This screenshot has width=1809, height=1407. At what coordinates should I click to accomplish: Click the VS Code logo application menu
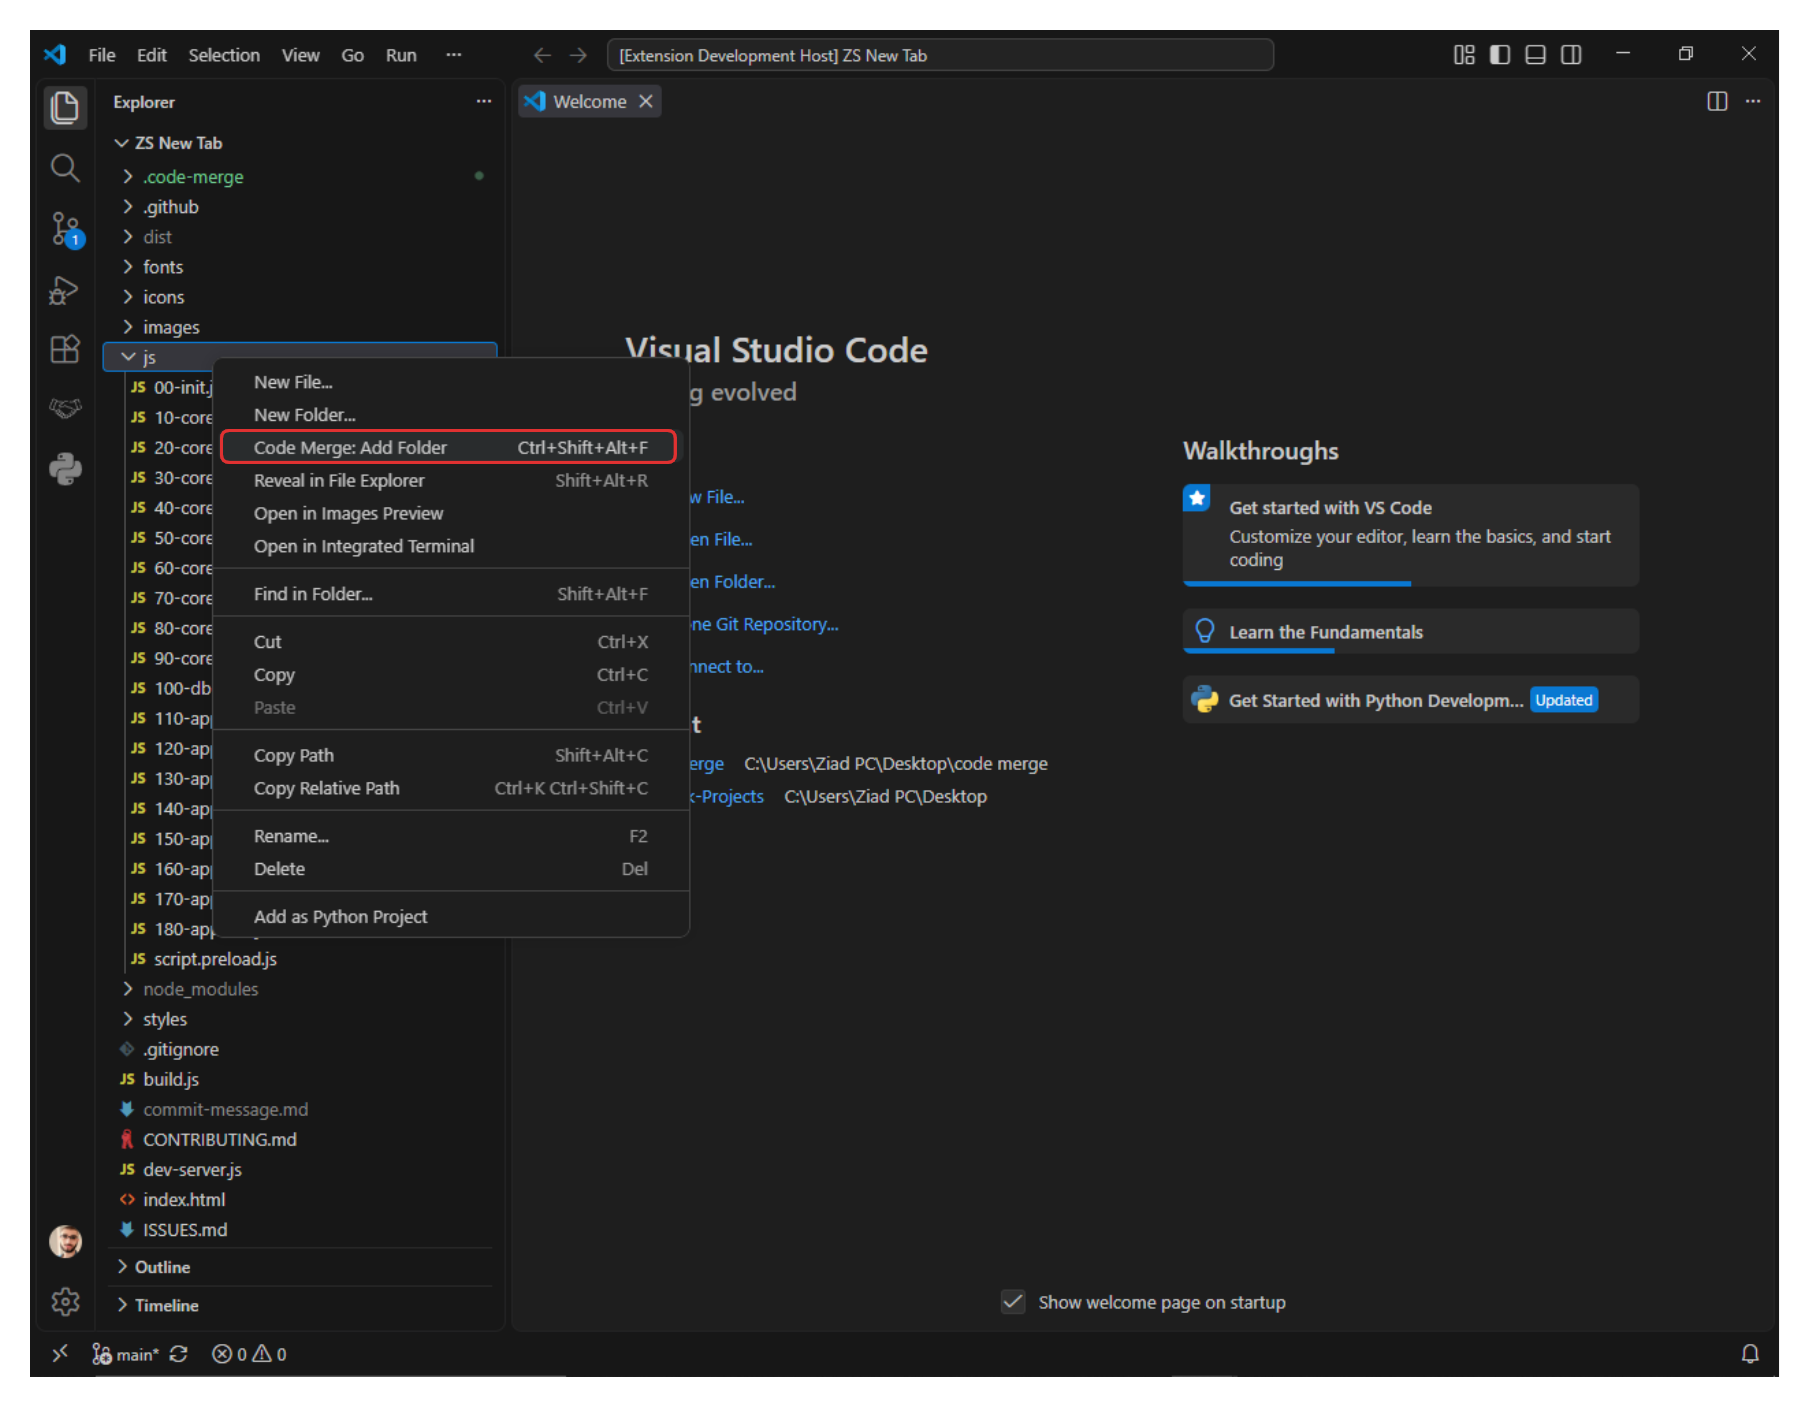pos(55,55)
